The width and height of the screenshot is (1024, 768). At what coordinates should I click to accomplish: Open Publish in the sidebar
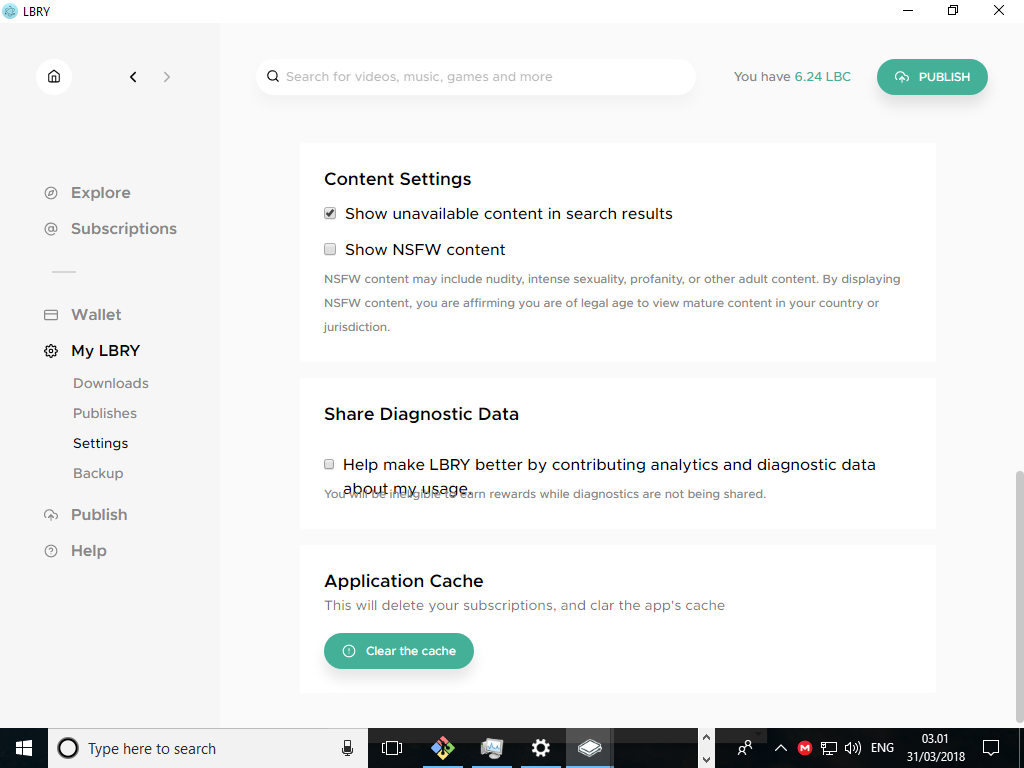tap(99, 515)
